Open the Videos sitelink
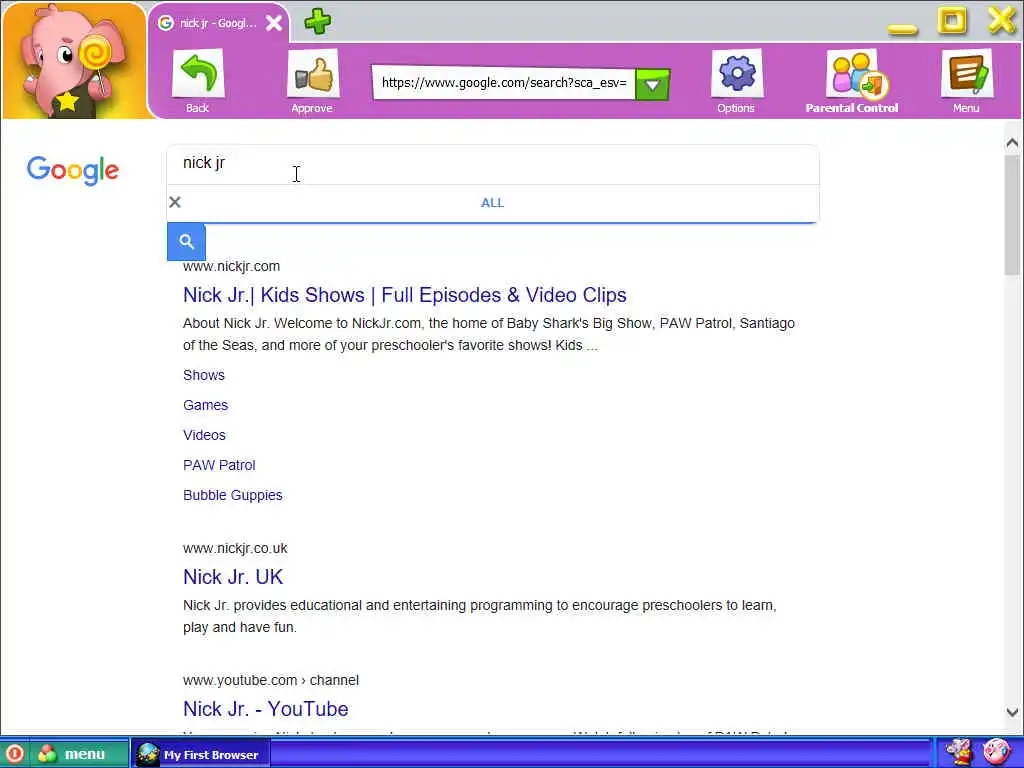 (x=204, y=436)
